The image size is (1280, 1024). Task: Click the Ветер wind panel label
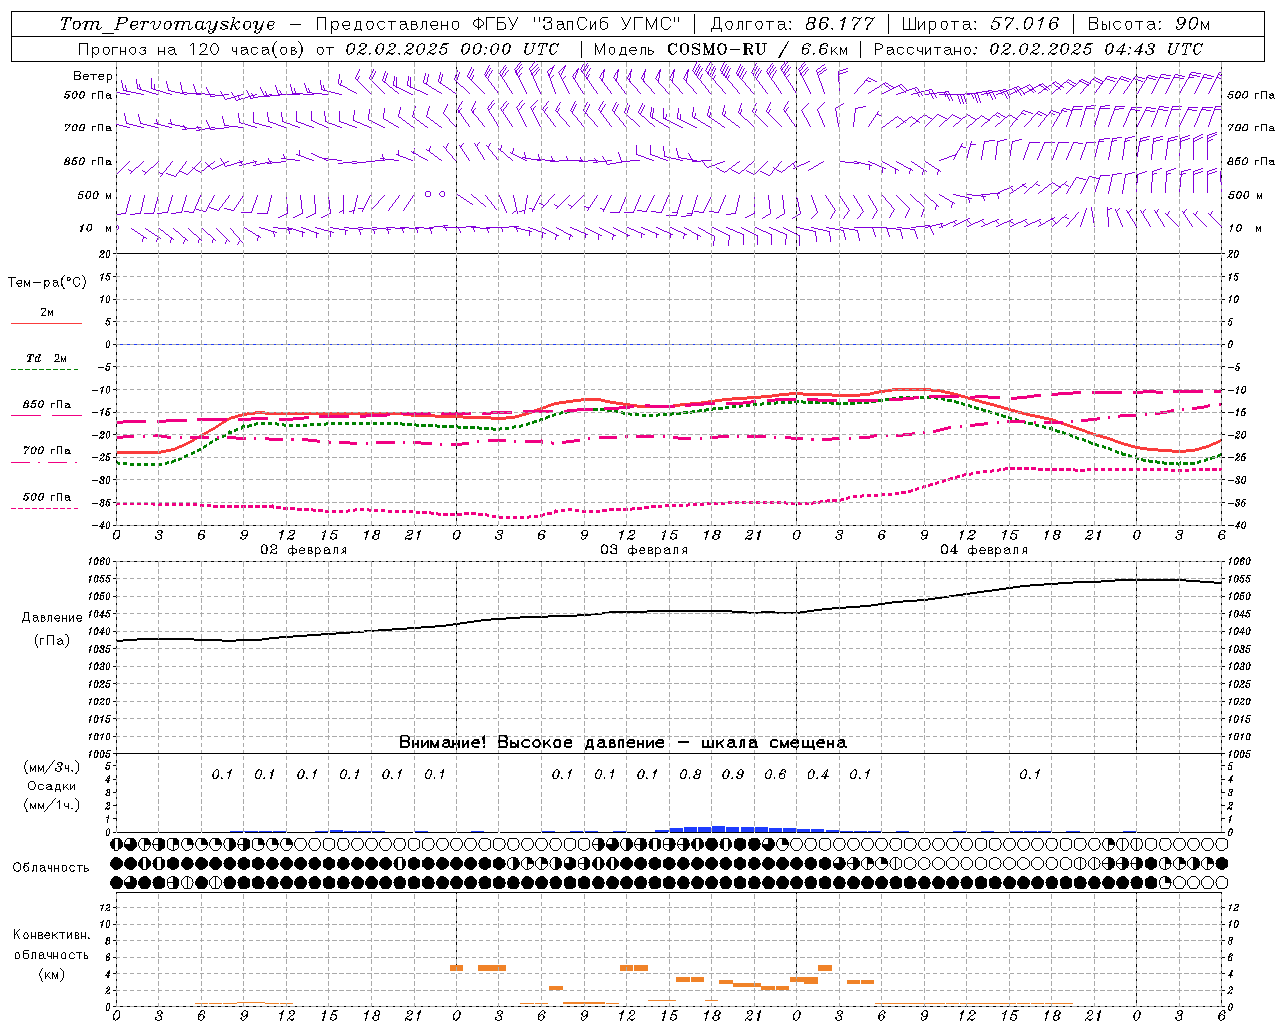click(x=93, y=76)
